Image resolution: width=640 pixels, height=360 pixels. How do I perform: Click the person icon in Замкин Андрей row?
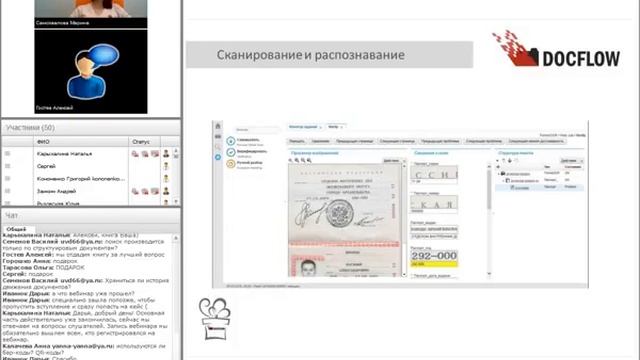[166, 191]
